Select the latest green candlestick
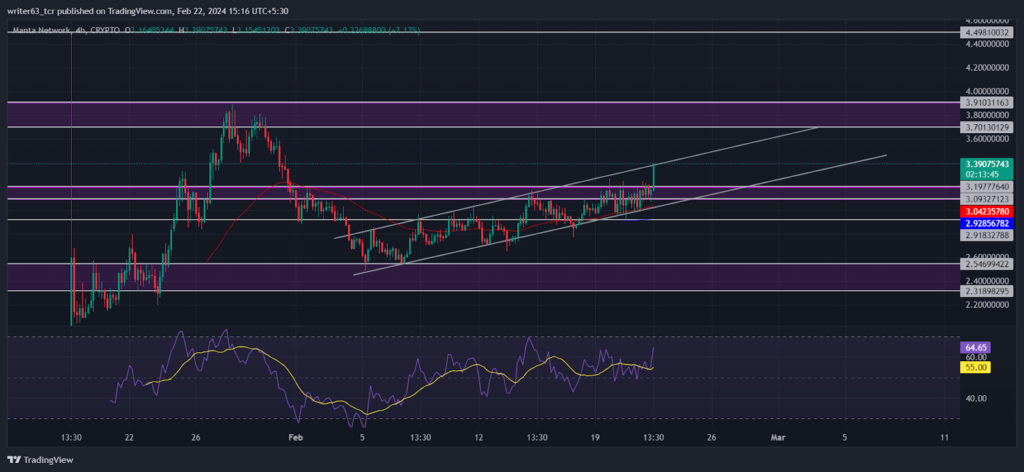 (x=654, y=178)
